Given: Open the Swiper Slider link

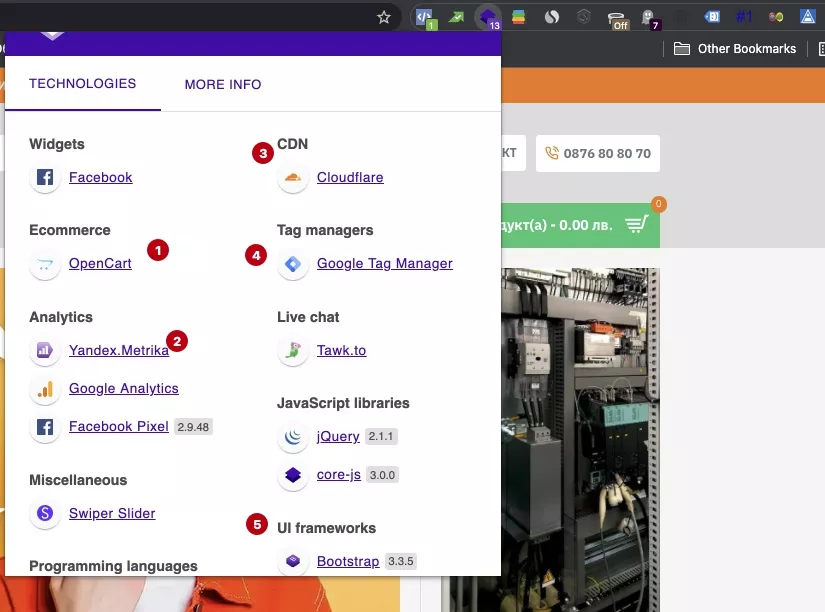Looking at the screenshot, I should coord(112,513).
